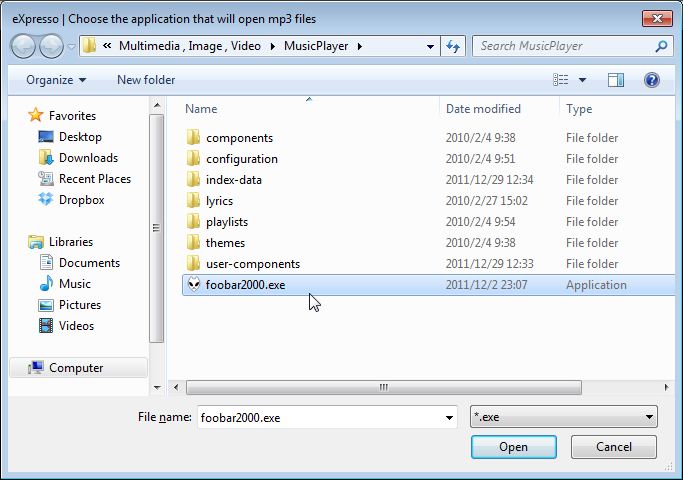Image resolution: width=683 pixels, height=480 pixels.
Task: Click the Refresh button in the address bar
Action: pyautogui.click(x=453, y=46)
